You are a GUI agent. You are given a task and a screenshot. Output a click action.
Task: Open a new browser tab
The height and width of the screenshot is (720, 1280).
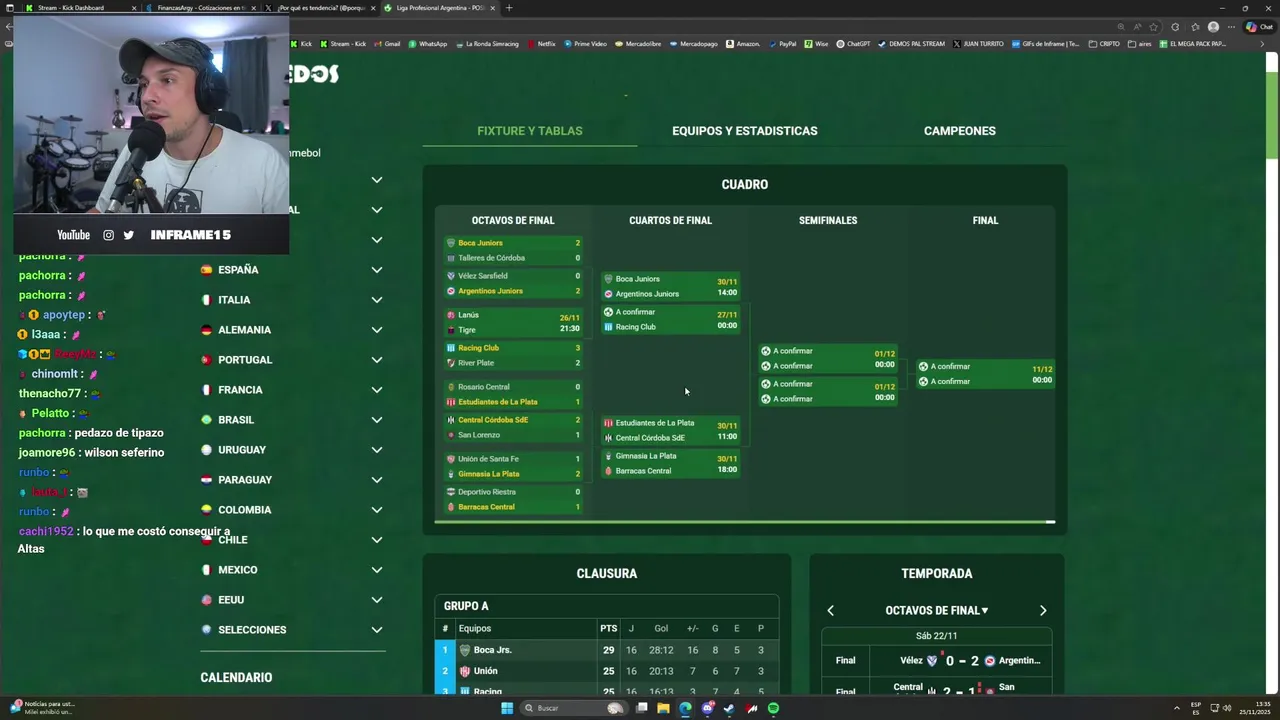click(508, 8)
